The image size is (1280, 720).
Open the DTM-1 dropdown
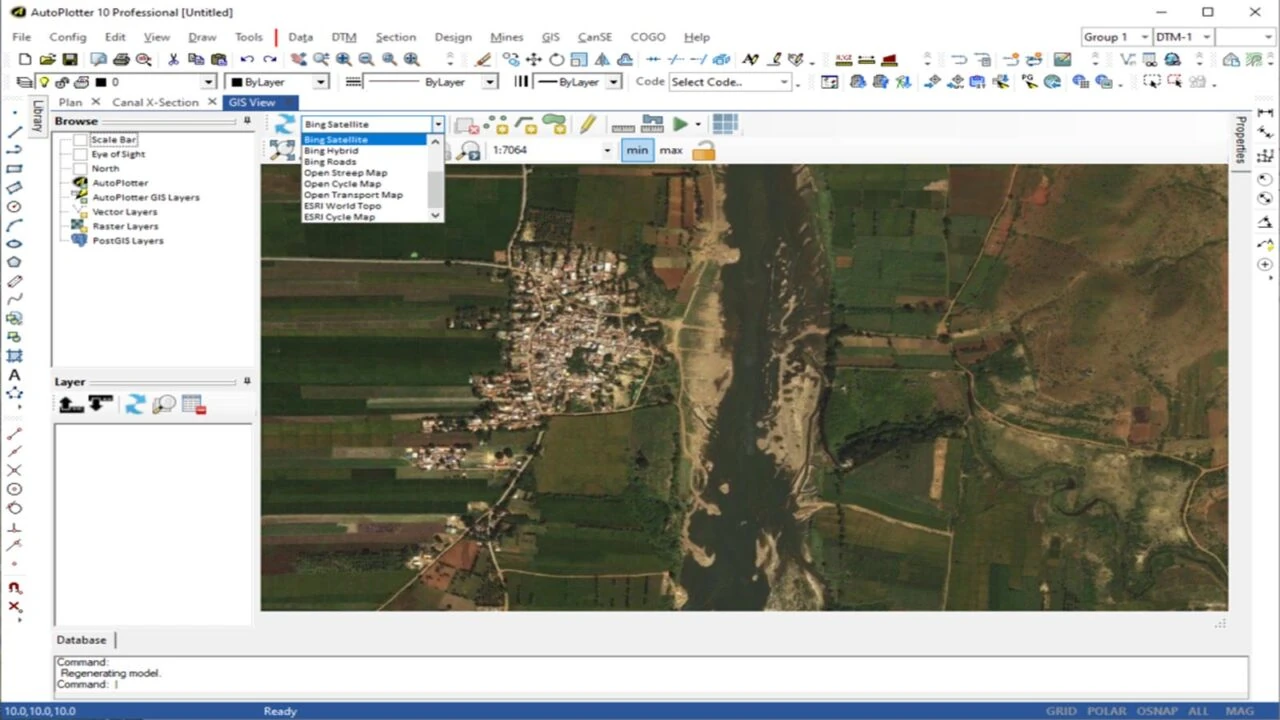(x=1183, y=37)
